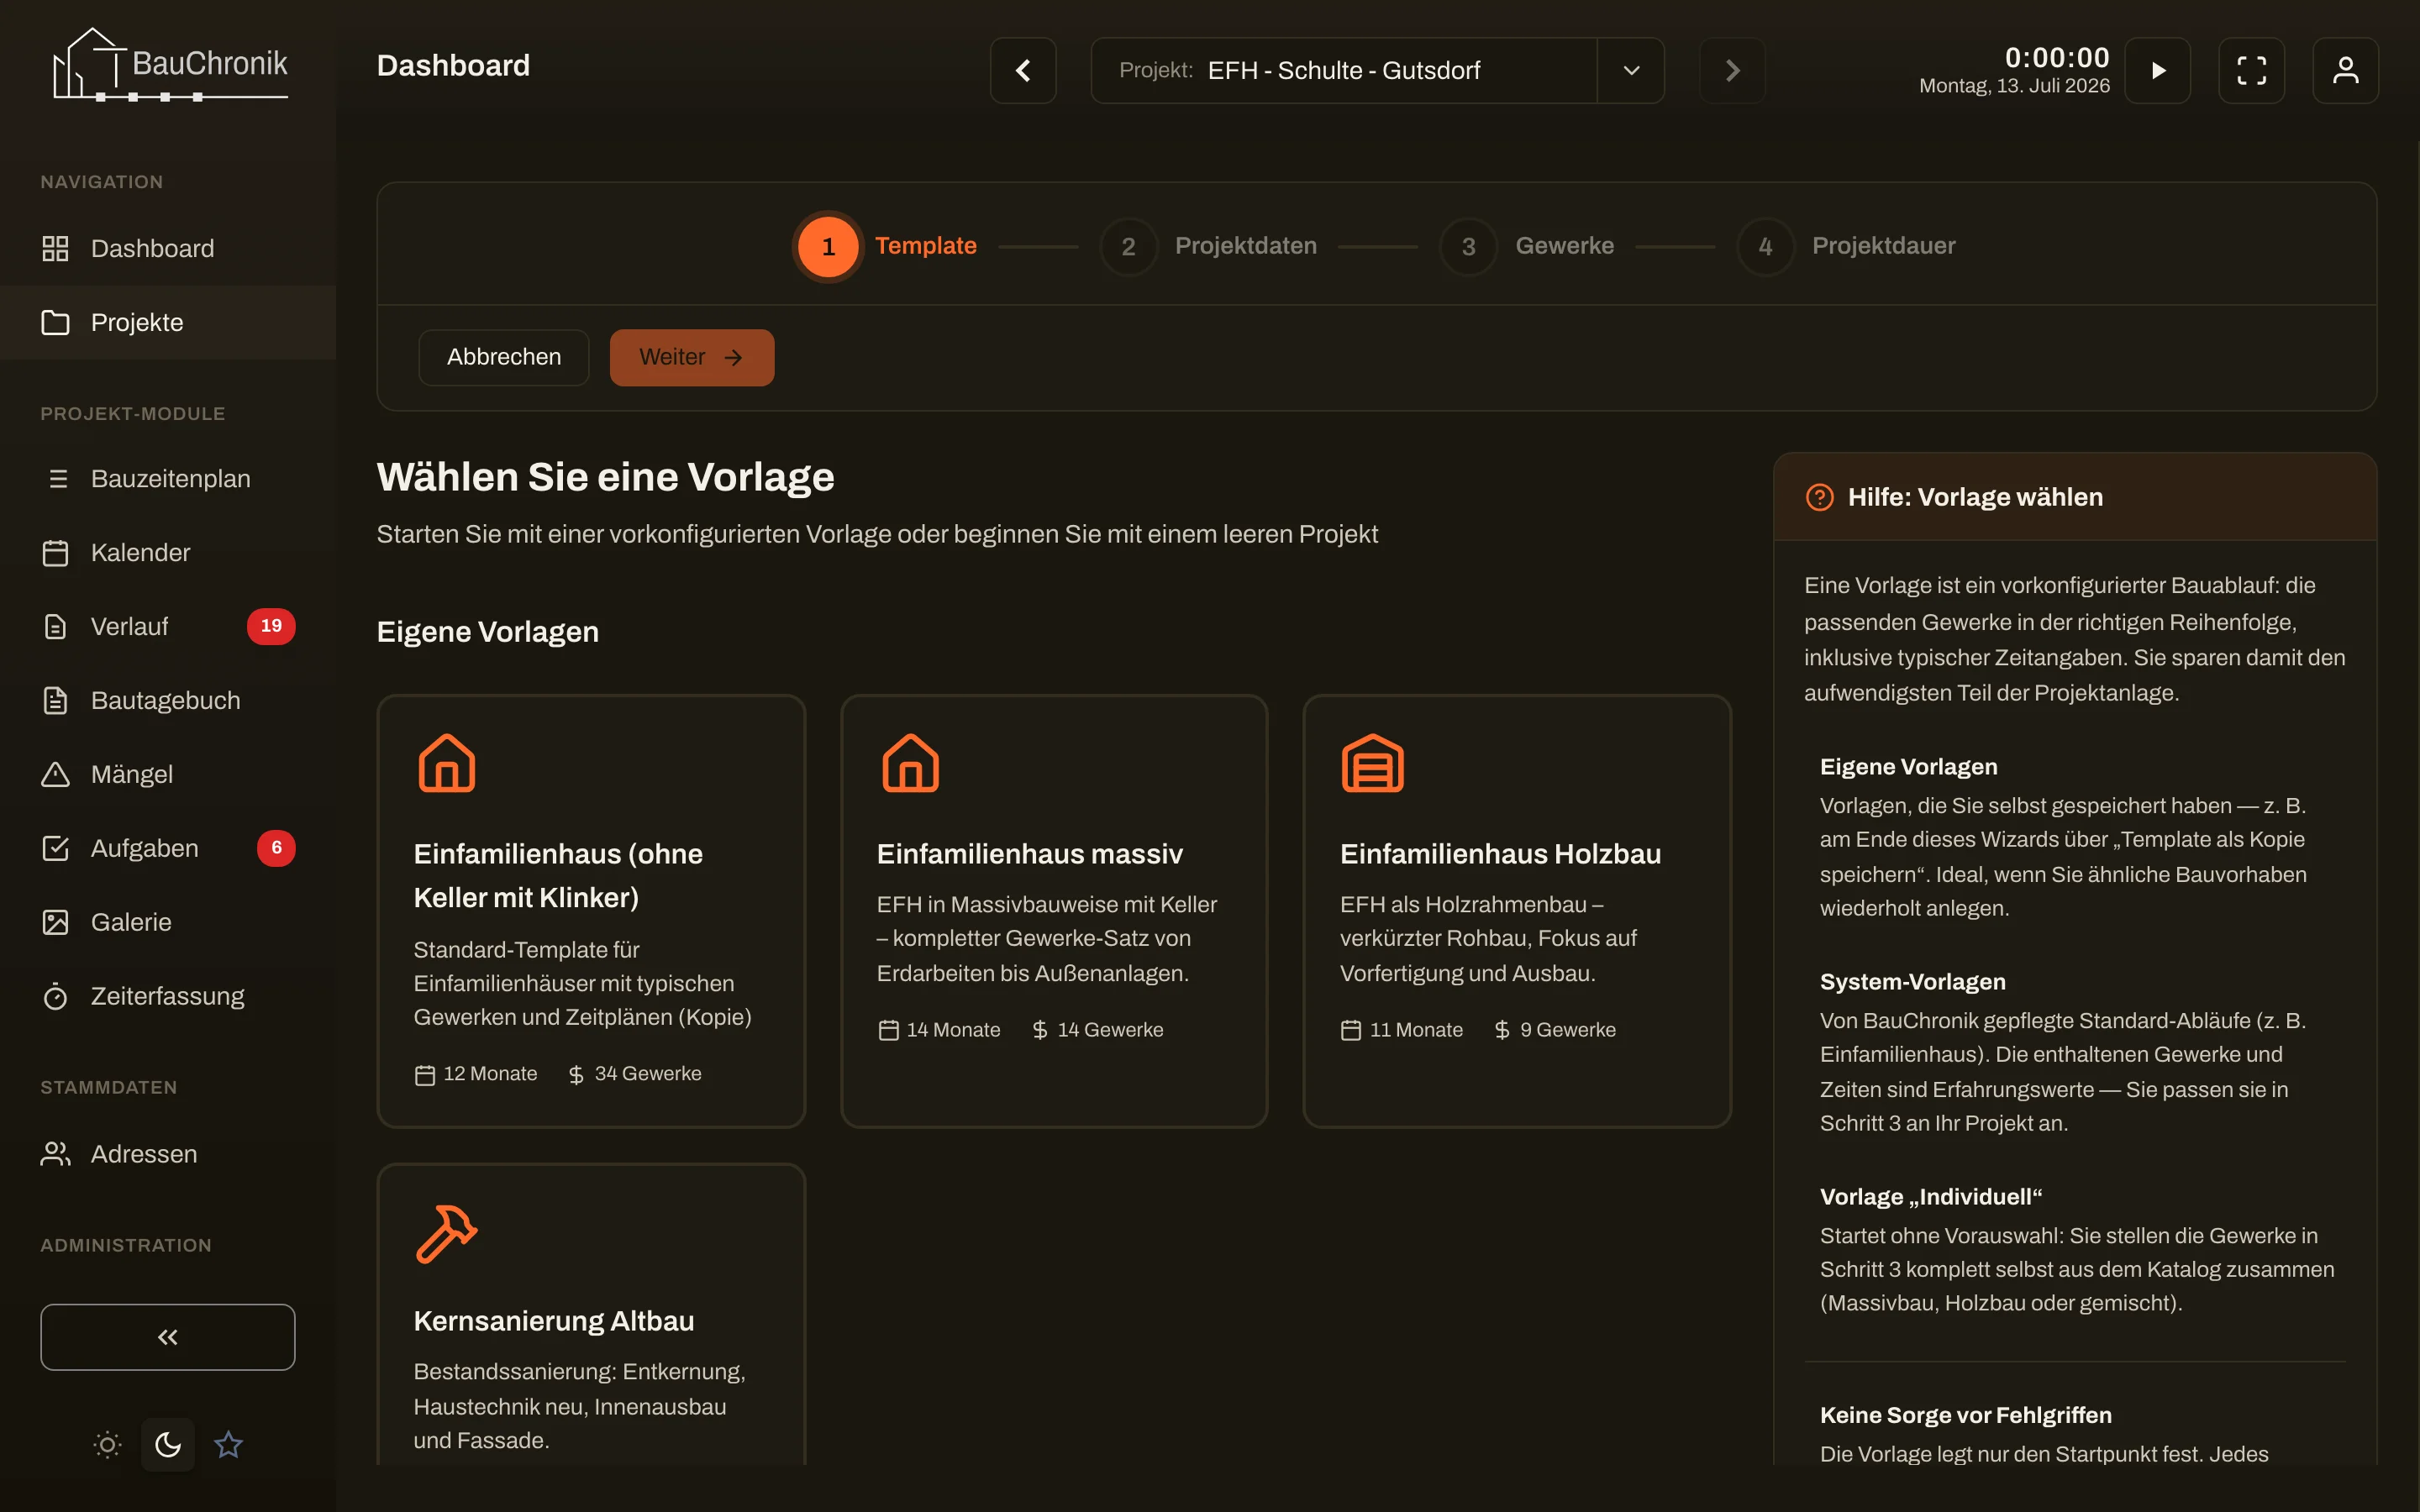
Task: Click '14 Monate' on massiv card
Action: tap(939, 1030)
